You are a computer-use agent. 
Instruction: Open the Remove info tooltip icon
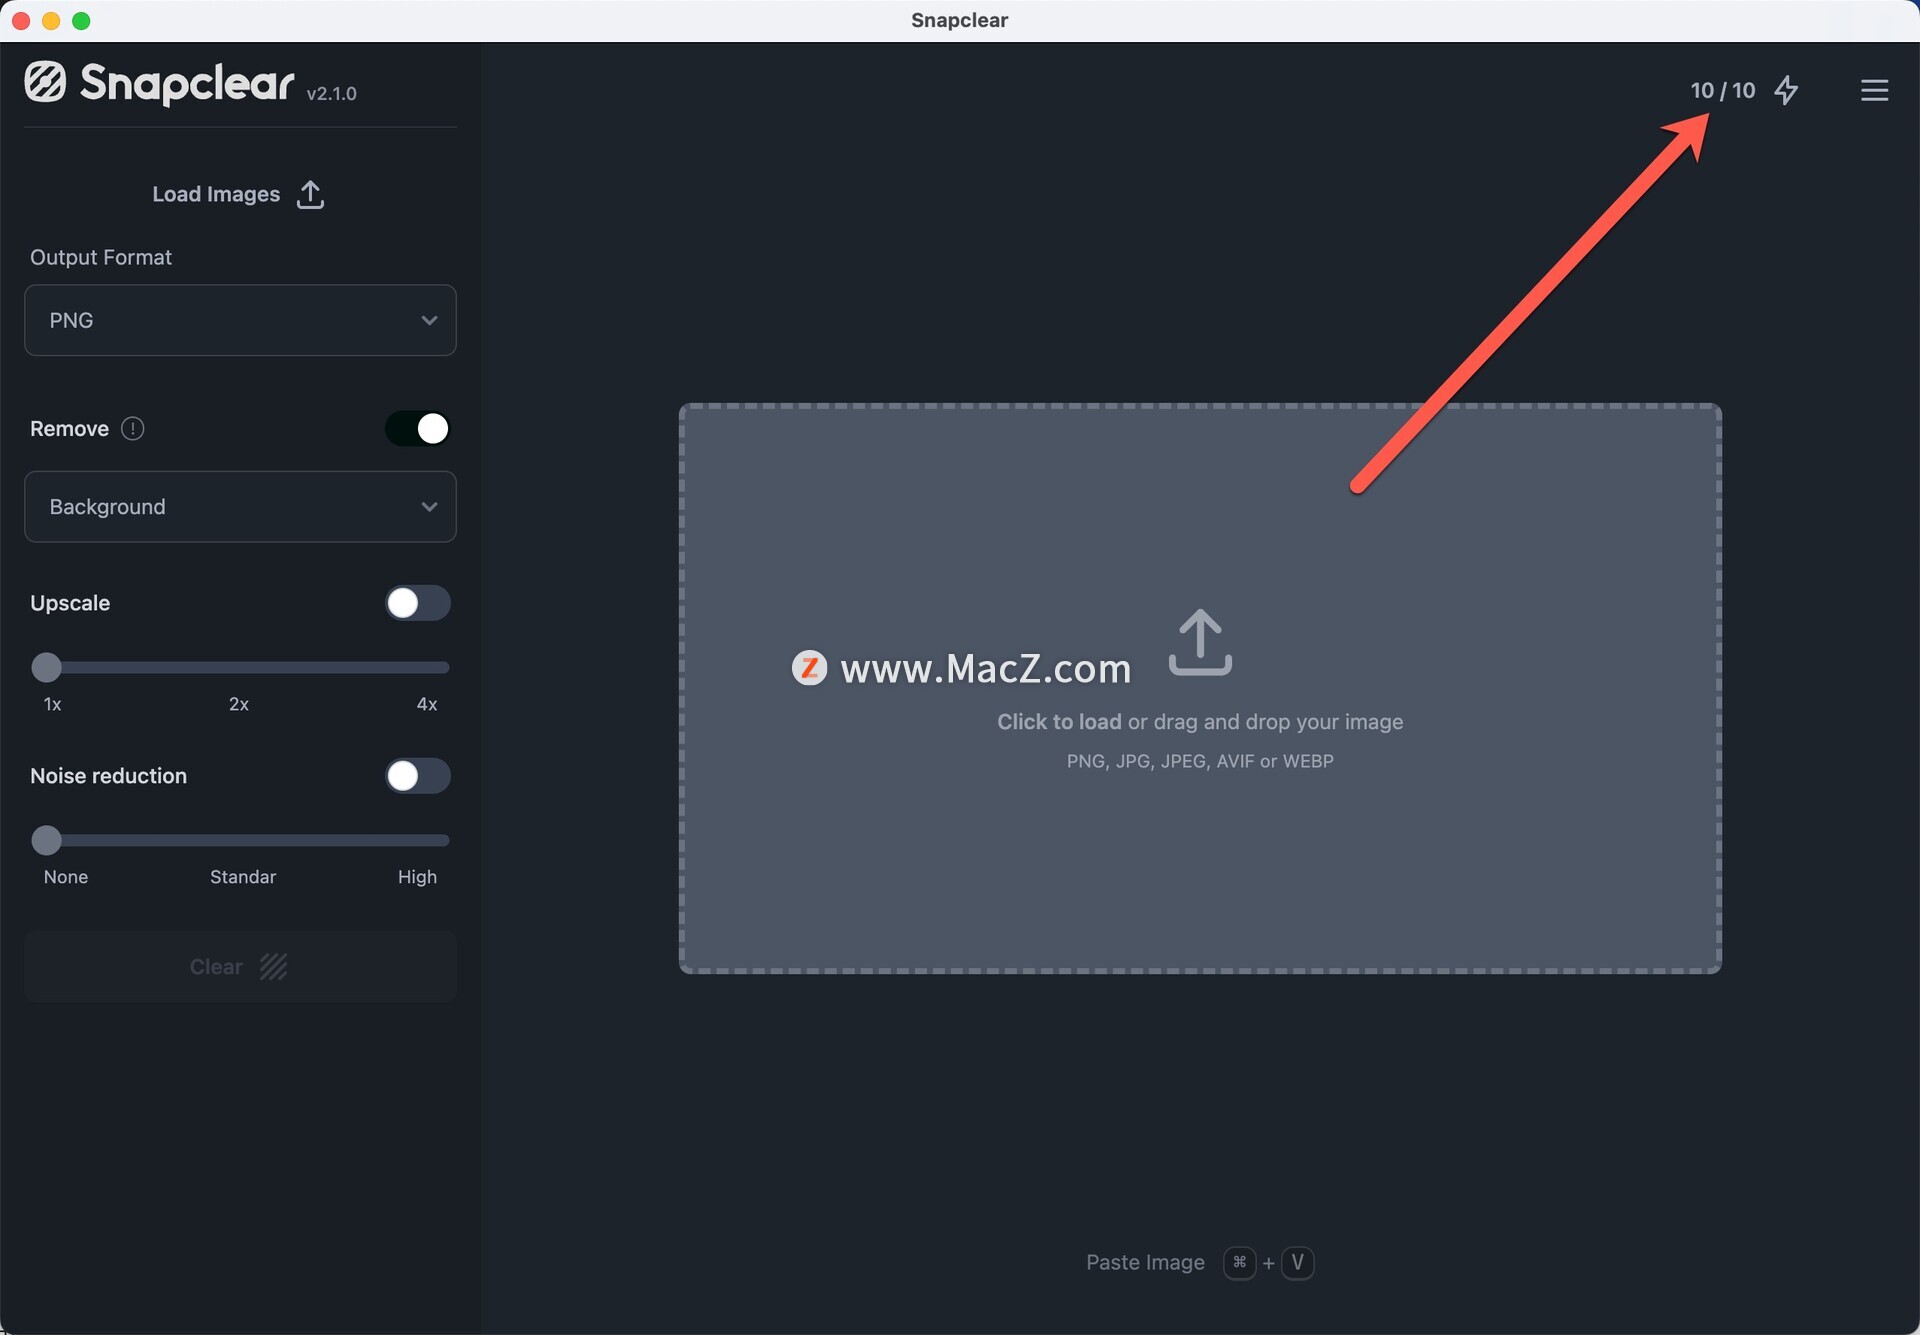(x=132, y=429)
